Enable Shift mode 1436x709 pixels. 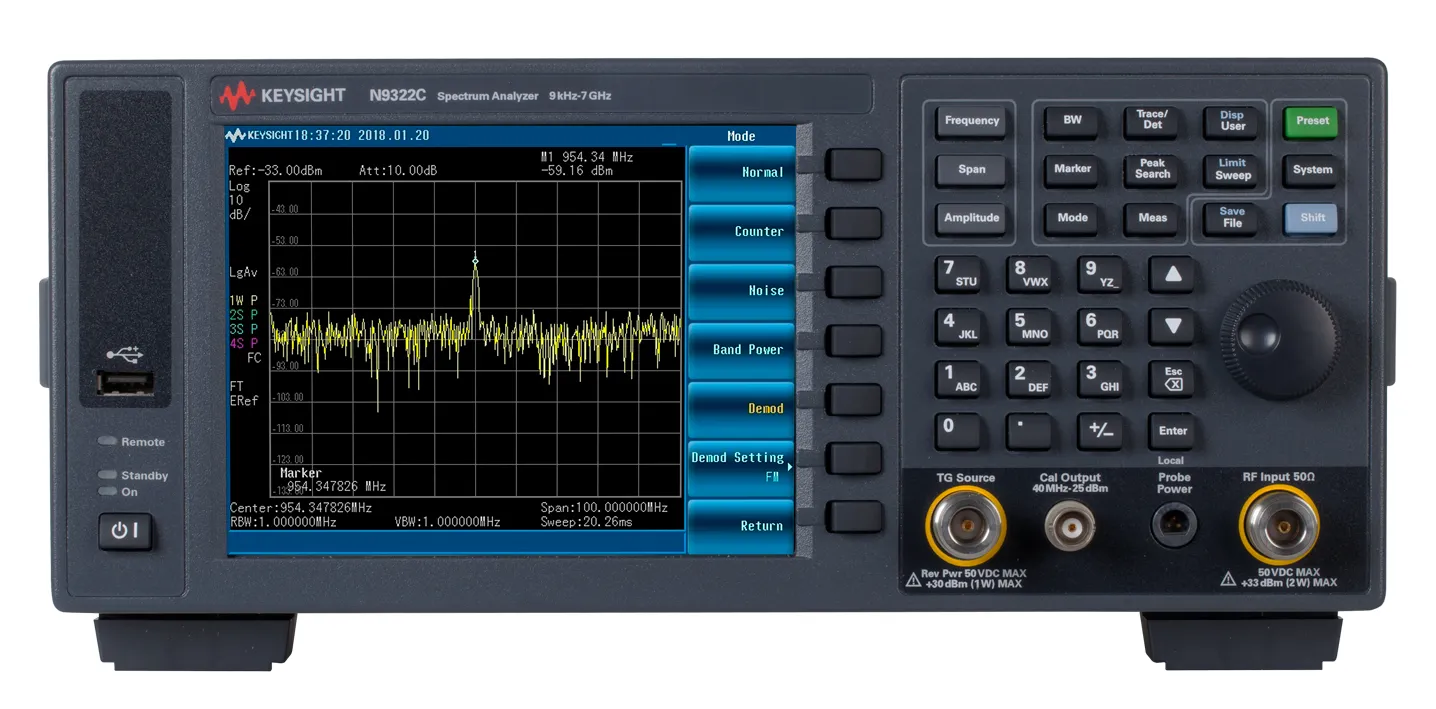click(1310, 218)
